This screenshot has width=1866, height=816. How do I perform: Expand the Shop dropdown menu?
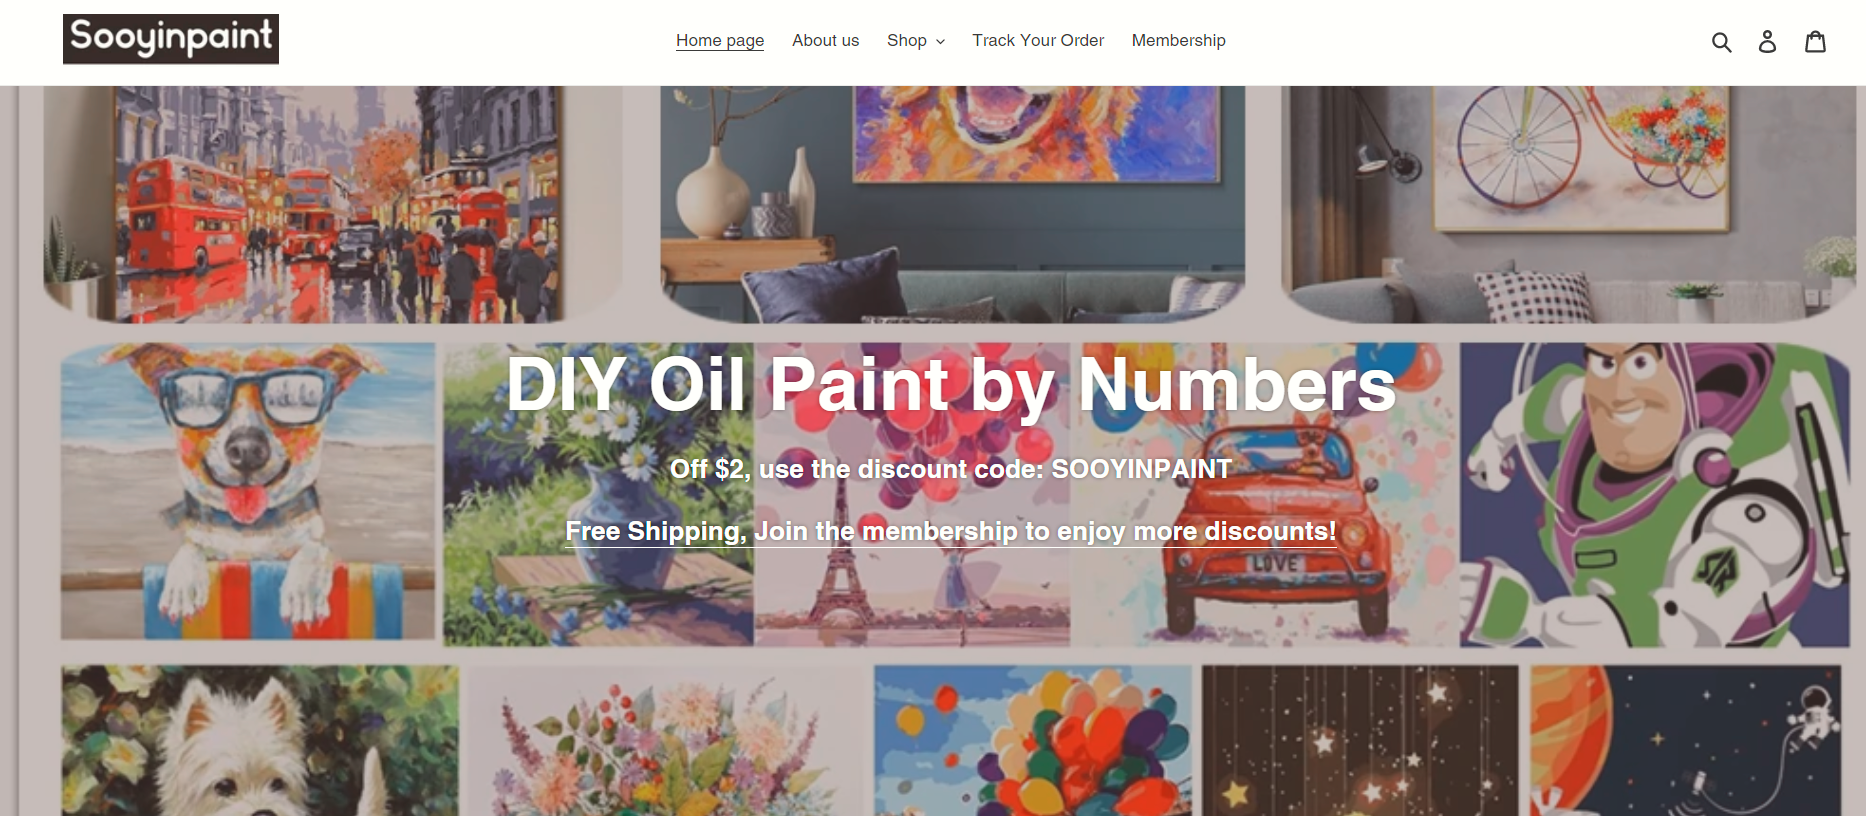tap(915, 41)
